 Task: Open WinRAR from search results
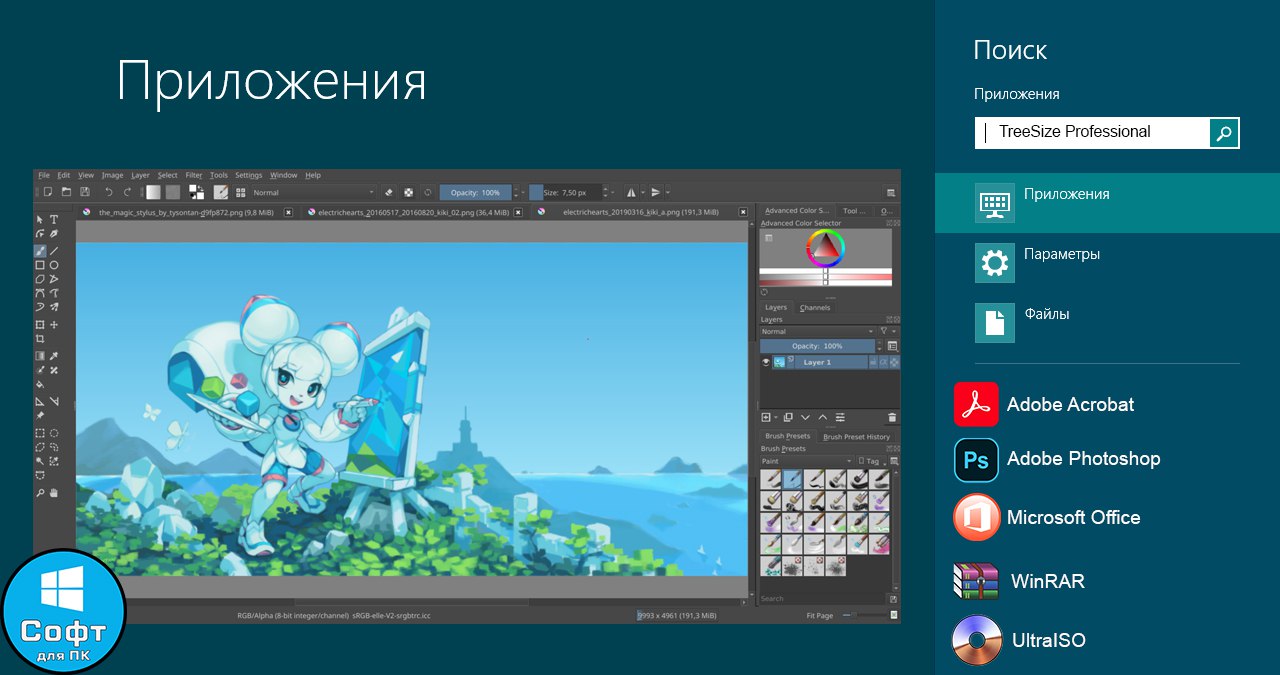[x=1020, y=581]
